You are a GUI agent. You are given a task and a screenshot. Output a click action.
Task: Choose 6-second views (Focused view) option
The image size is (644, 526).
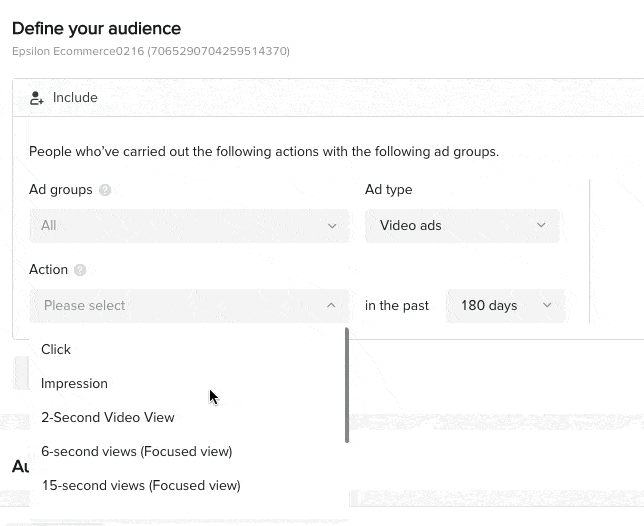point(137,452)
